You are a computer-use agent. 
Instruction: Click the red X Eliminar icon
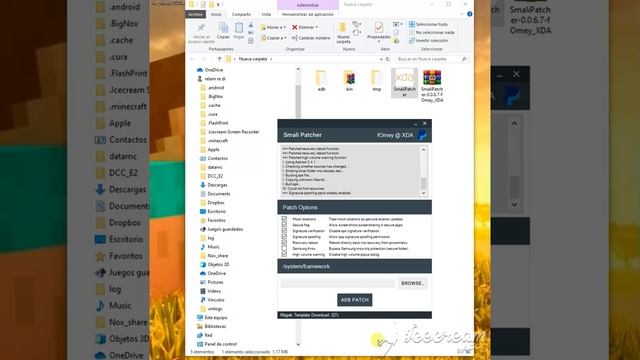coord(295,27)
